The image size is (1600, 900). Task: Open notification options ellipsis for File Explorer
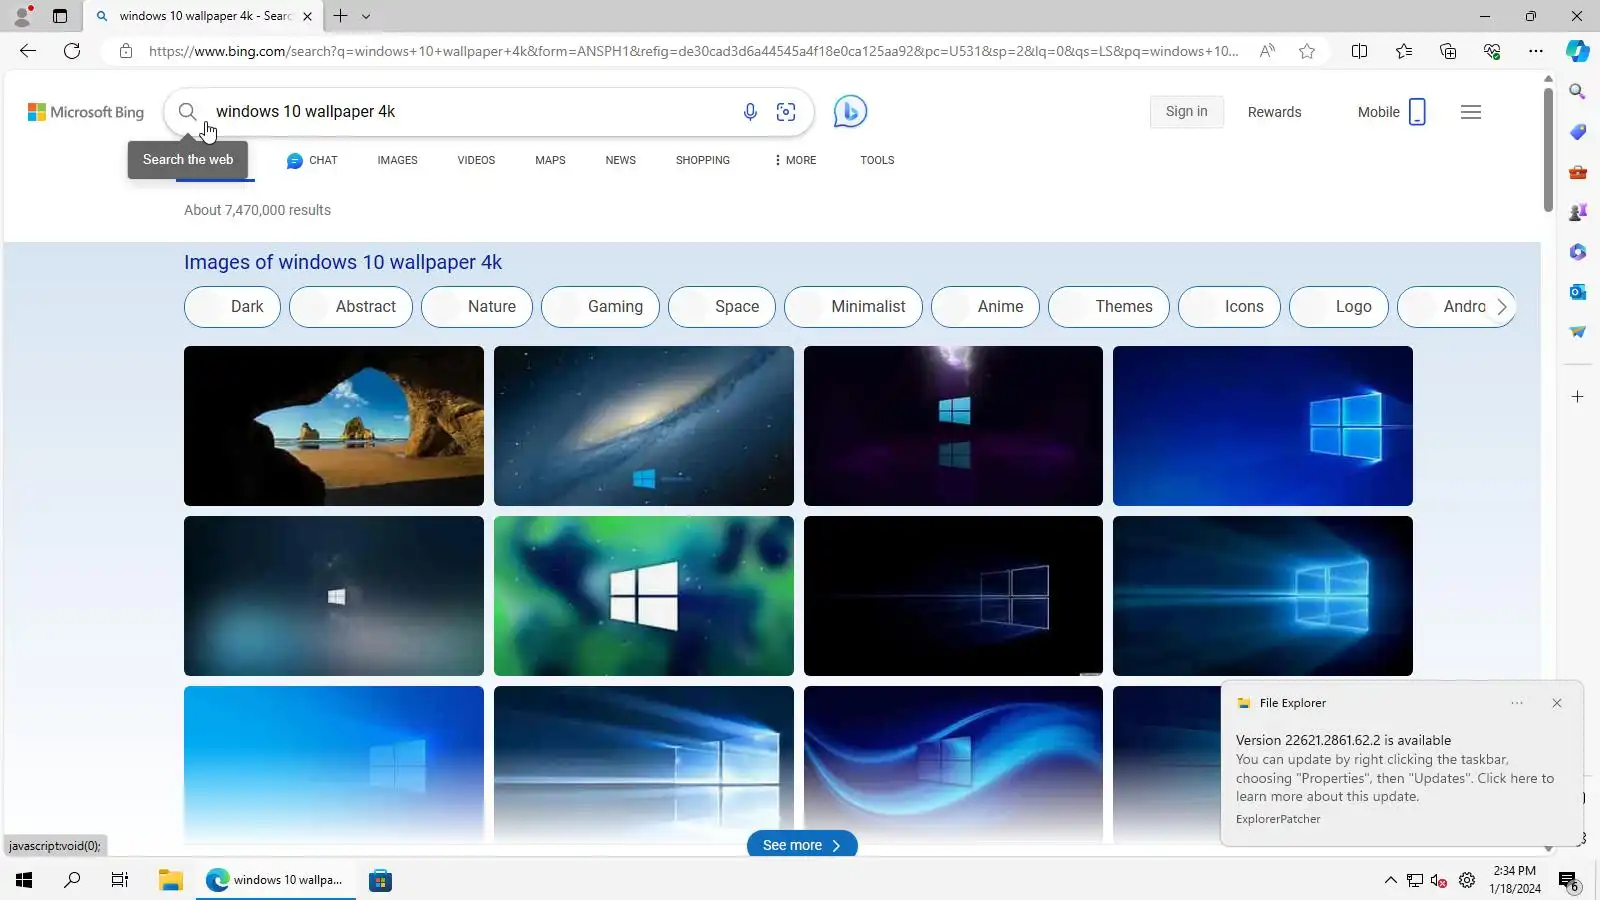coord(1517,703)
